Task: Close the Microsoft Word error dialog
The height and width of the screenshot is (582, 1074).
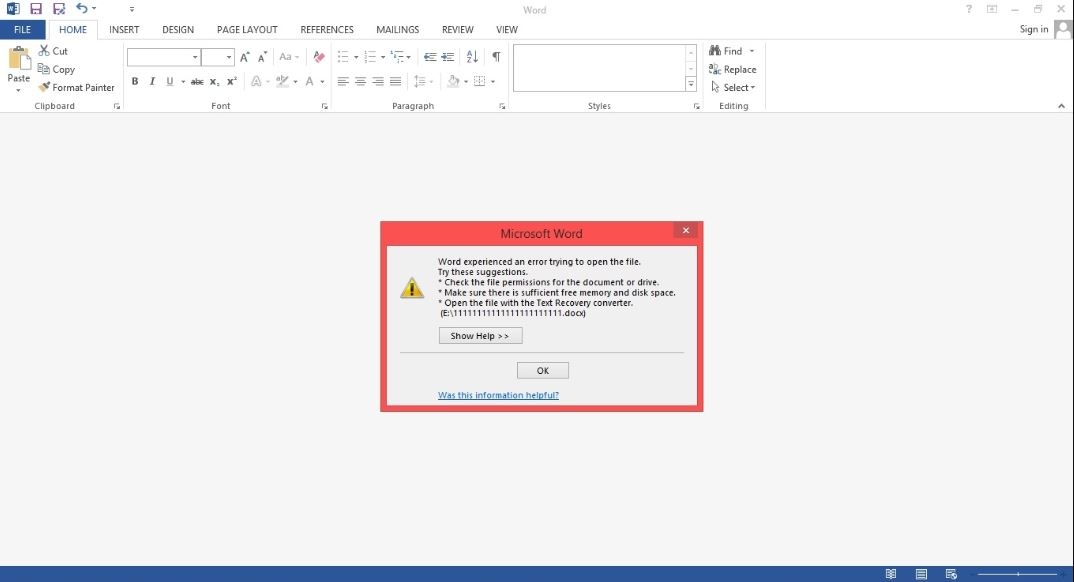Action: click(686, 230)
